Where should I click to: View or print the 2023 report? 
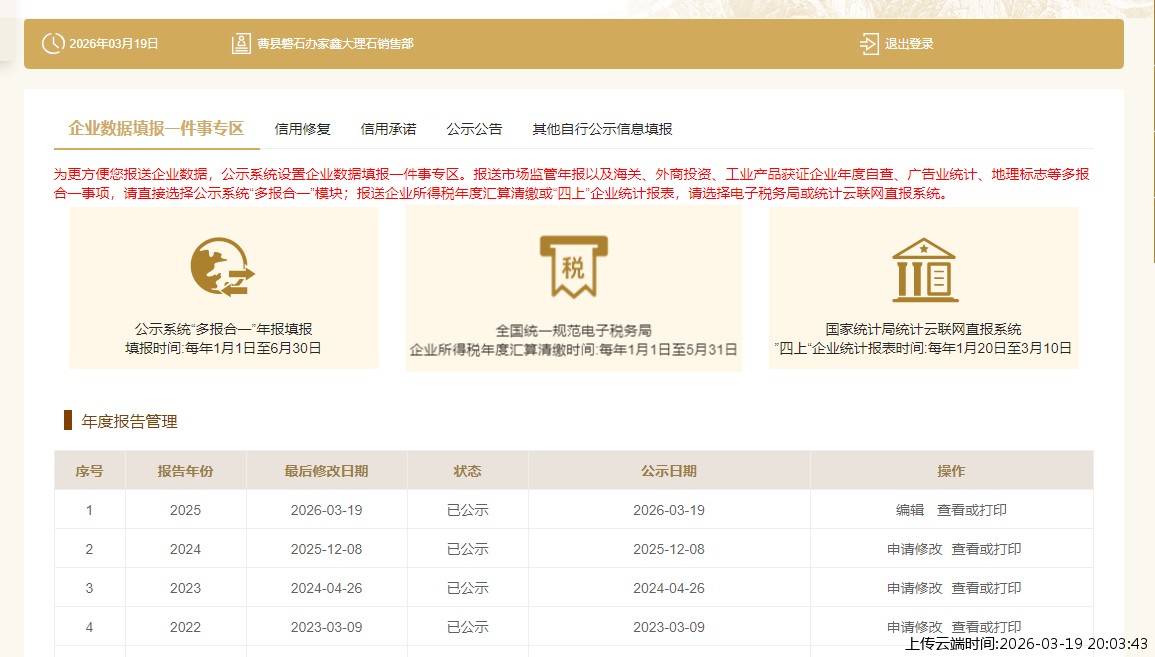click(x=986, y=588)
